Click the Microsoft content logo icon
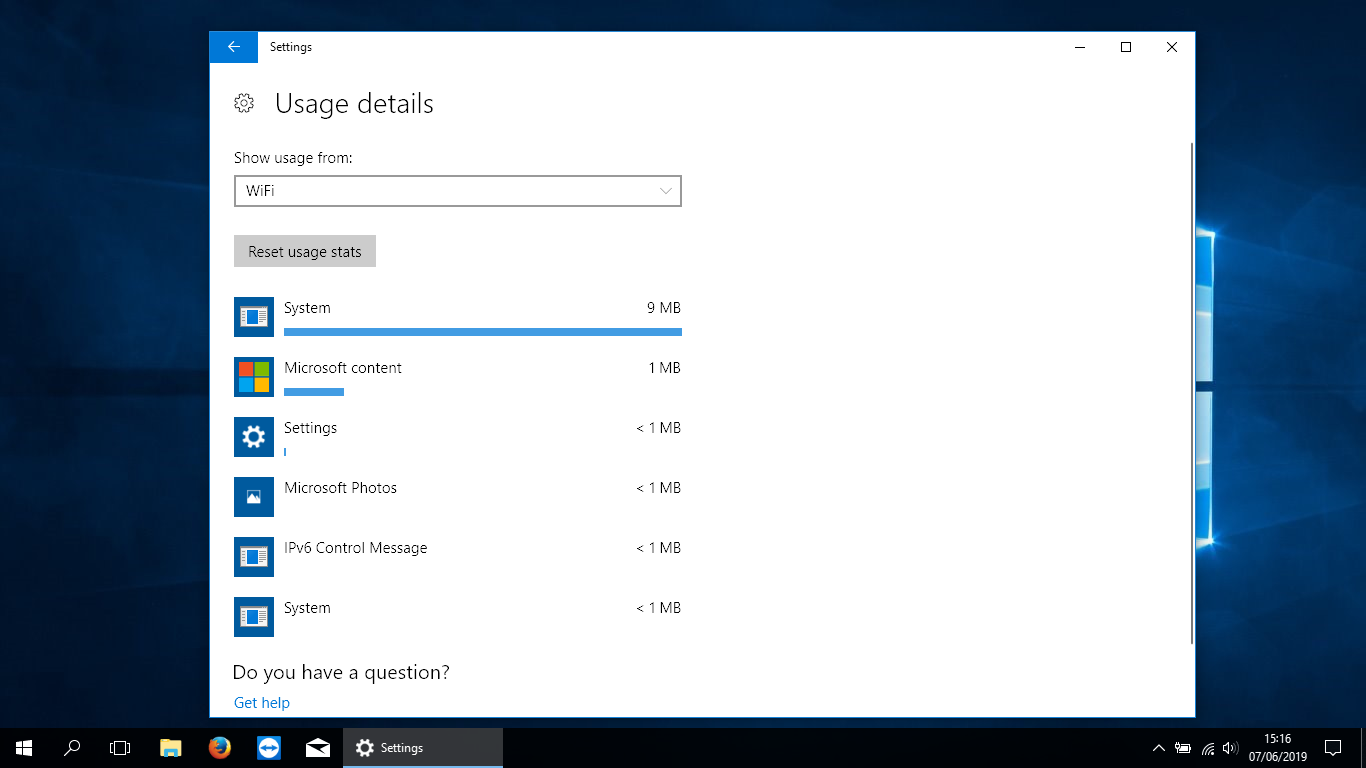This screenshot has height=768, width=1366. [x=254, y=377]
